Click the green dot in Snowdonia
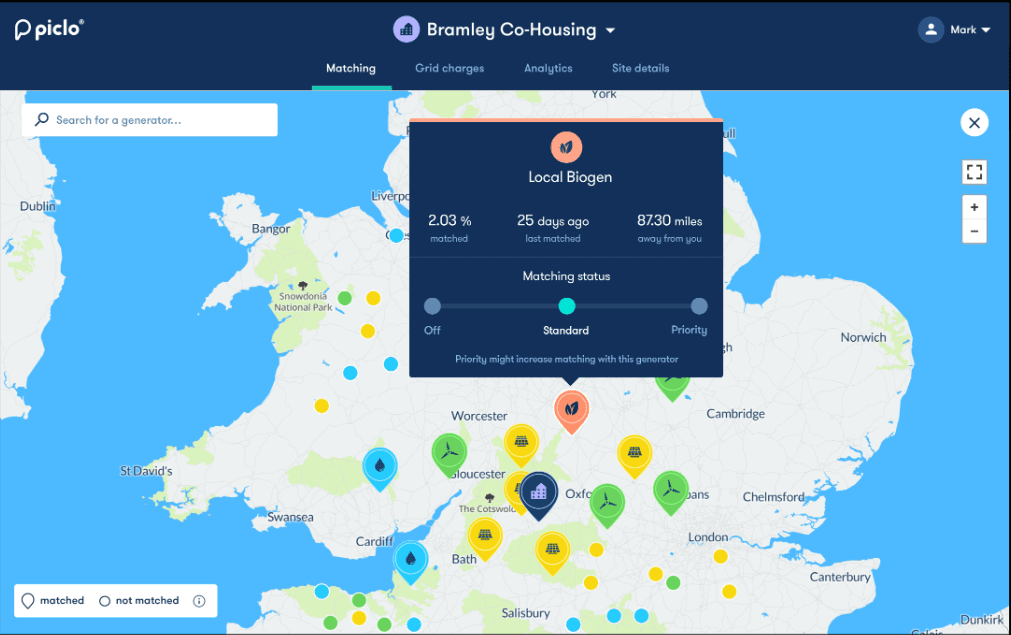Viewport: 1011px width, 635px height. coord(345,298)
